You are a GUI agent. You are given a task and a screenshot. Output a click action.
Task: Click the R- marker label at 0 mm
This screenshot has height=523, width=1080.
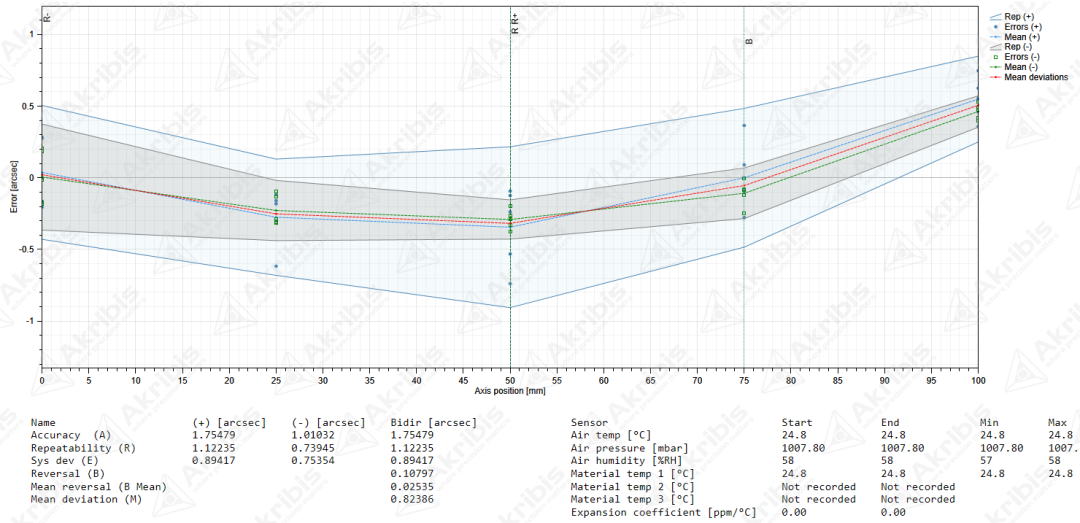click(x=46, y=18)
